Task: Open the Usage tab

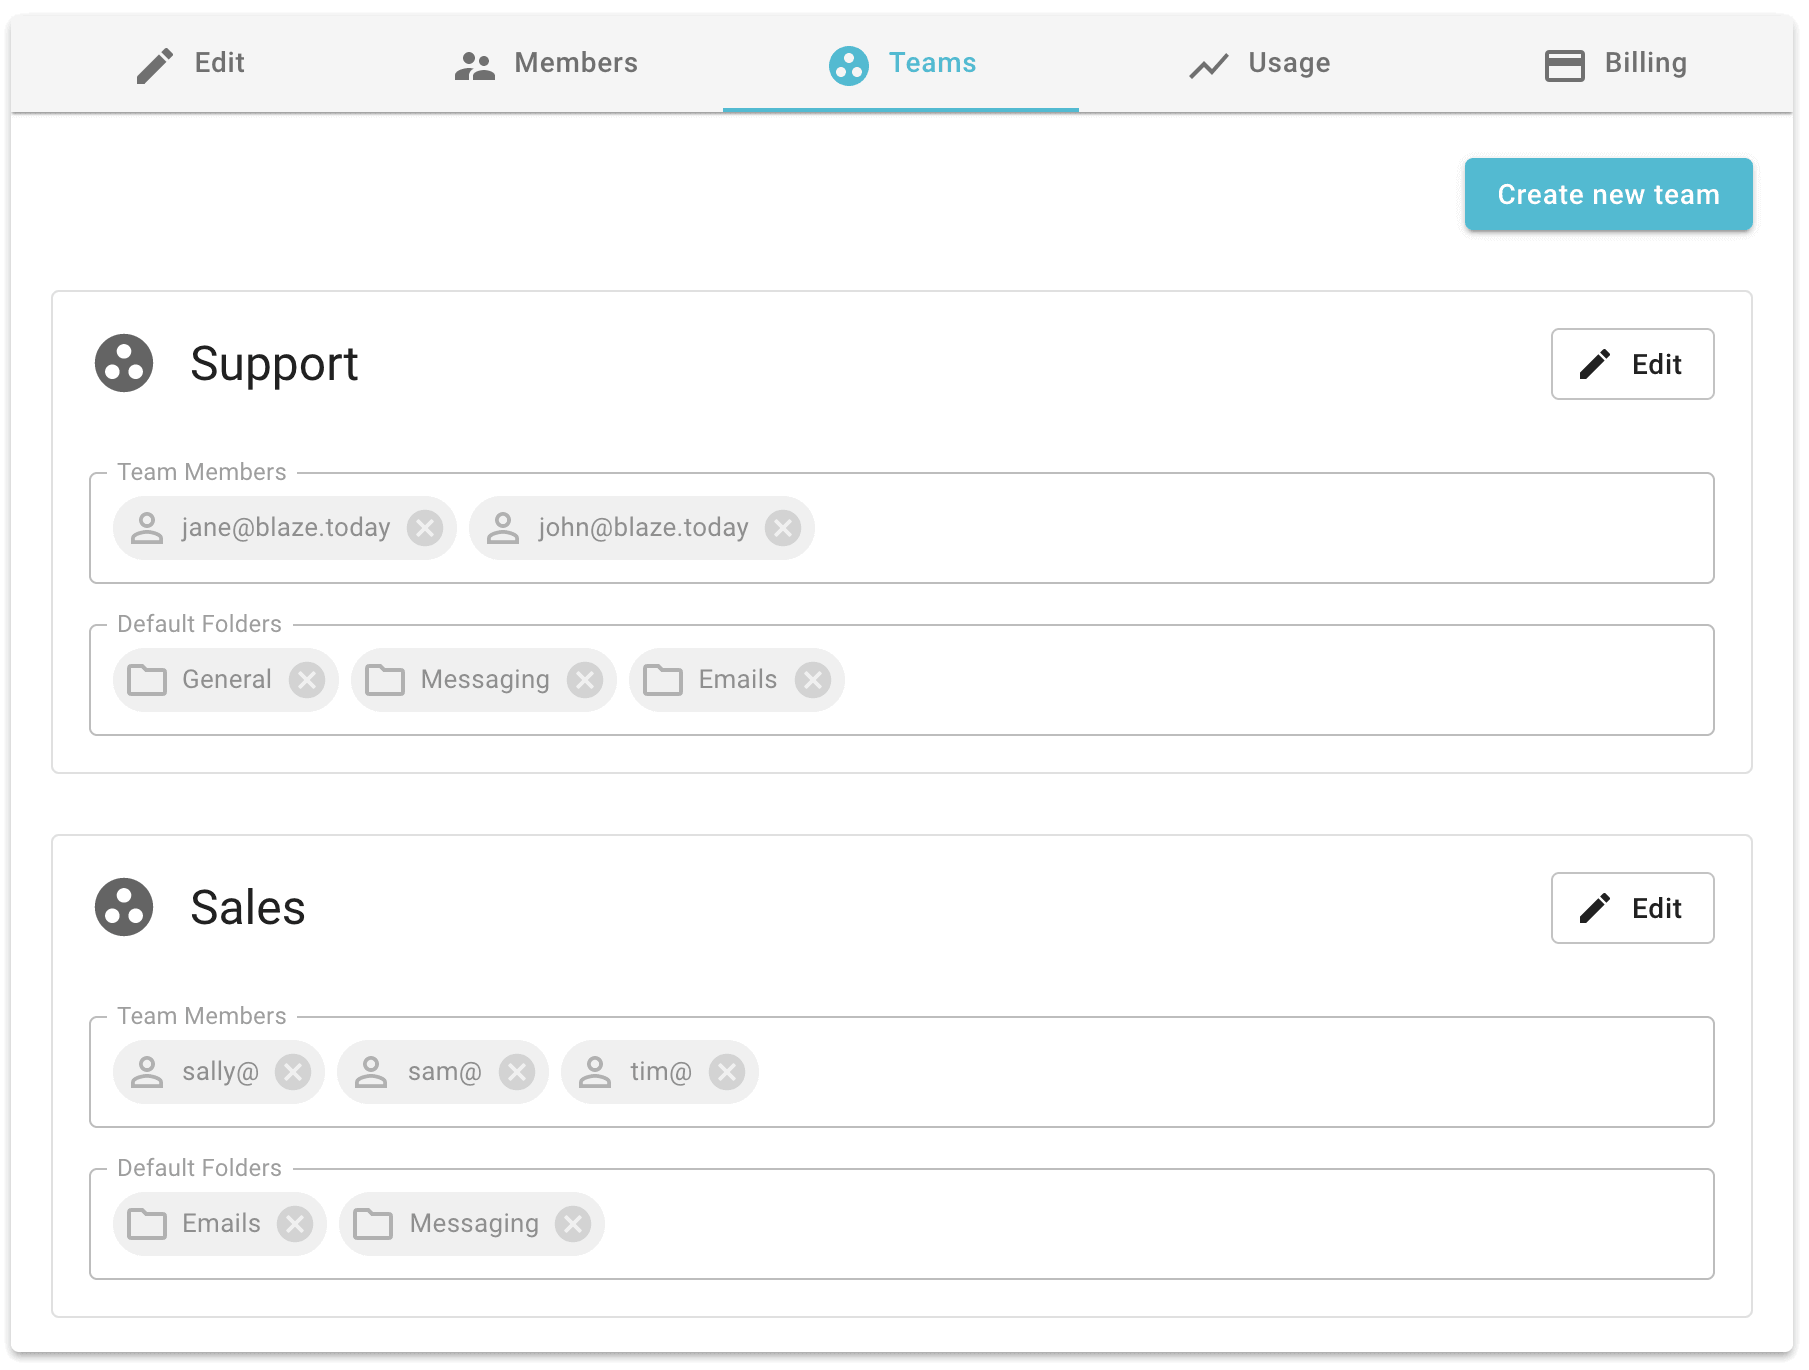Action: coord(1259,63)
